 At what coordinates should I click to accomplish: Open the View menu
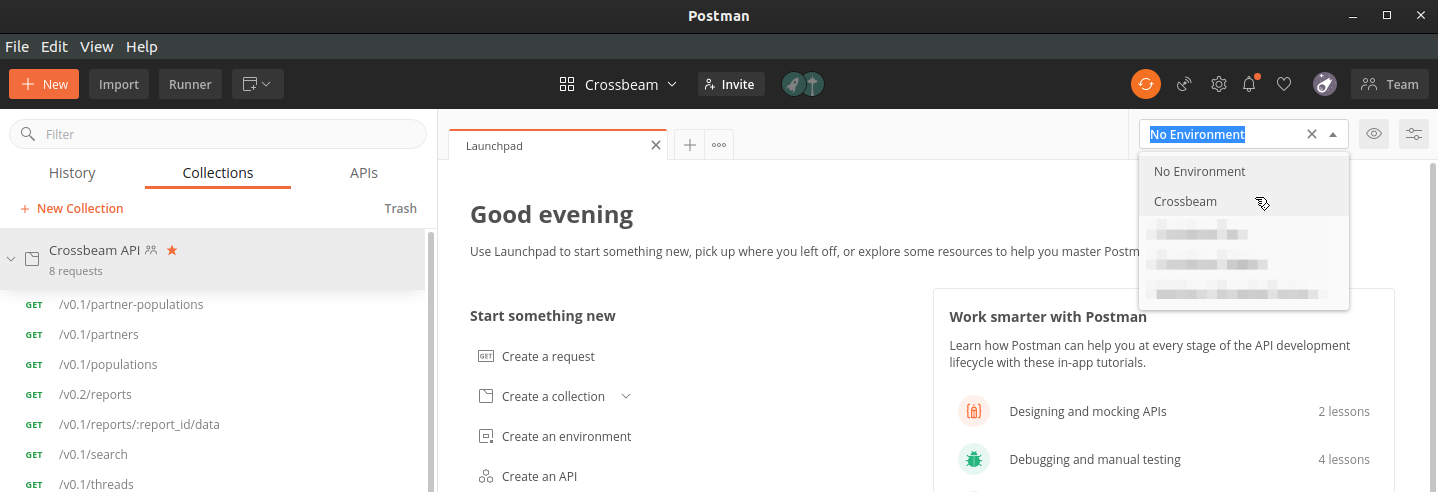pyautogui.click(x=97, y=46)
